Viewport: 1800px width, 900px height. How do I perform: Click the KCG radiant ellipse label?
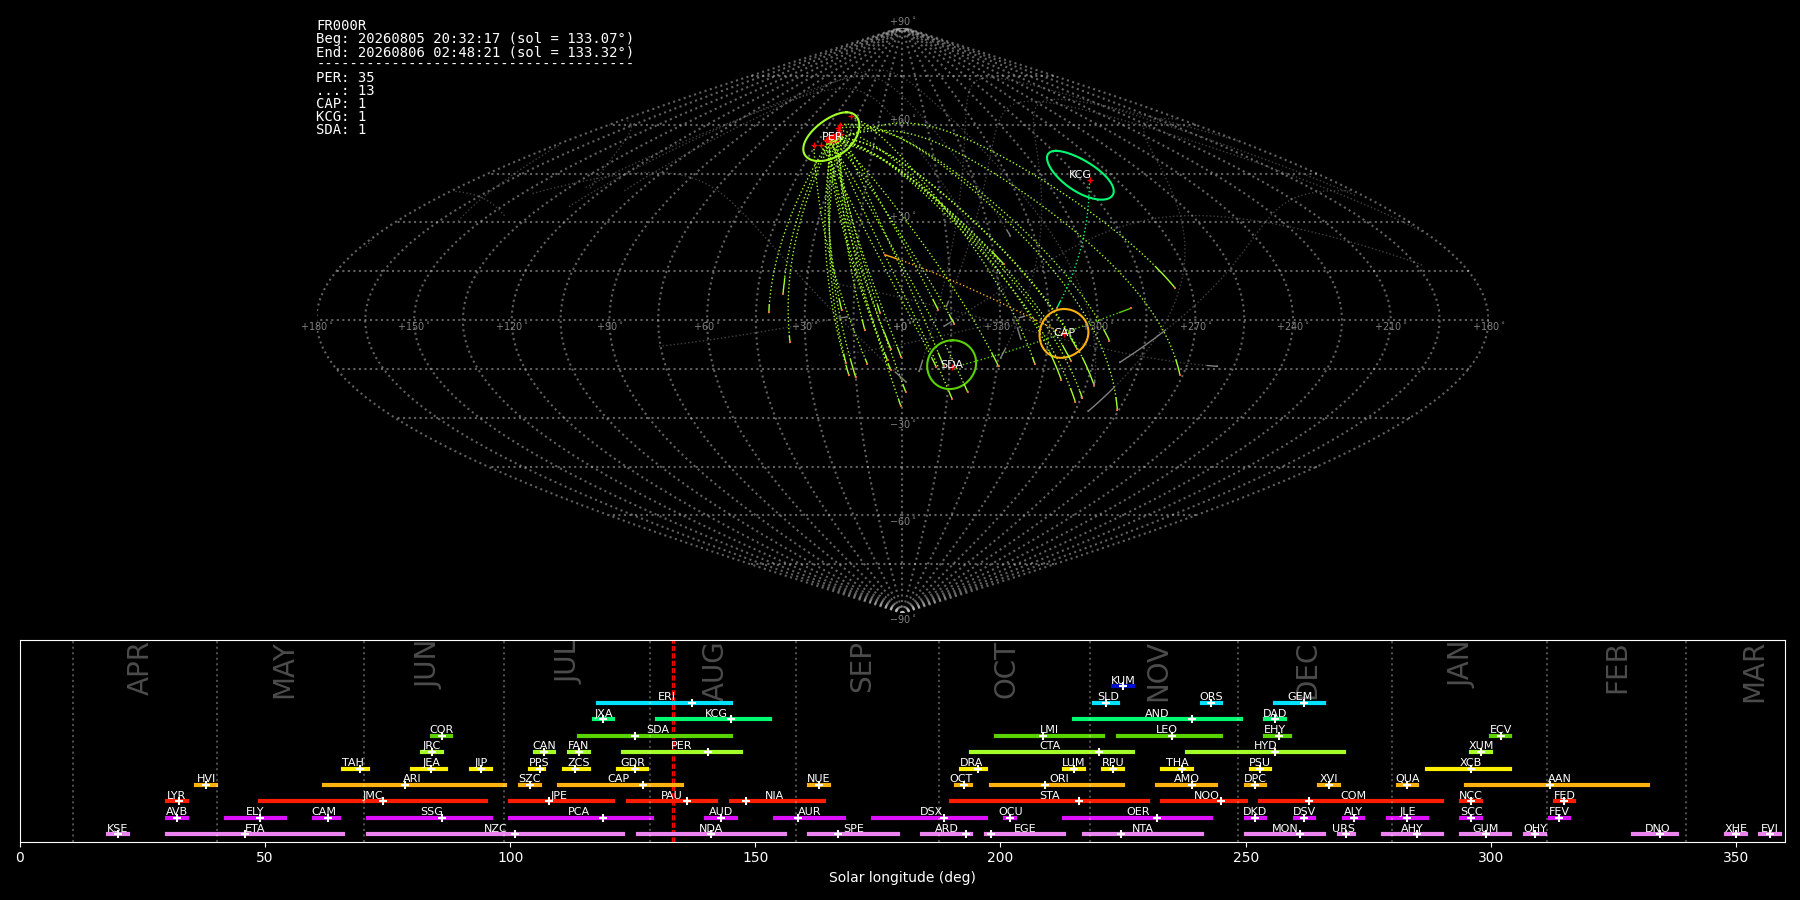[1080, 175]
